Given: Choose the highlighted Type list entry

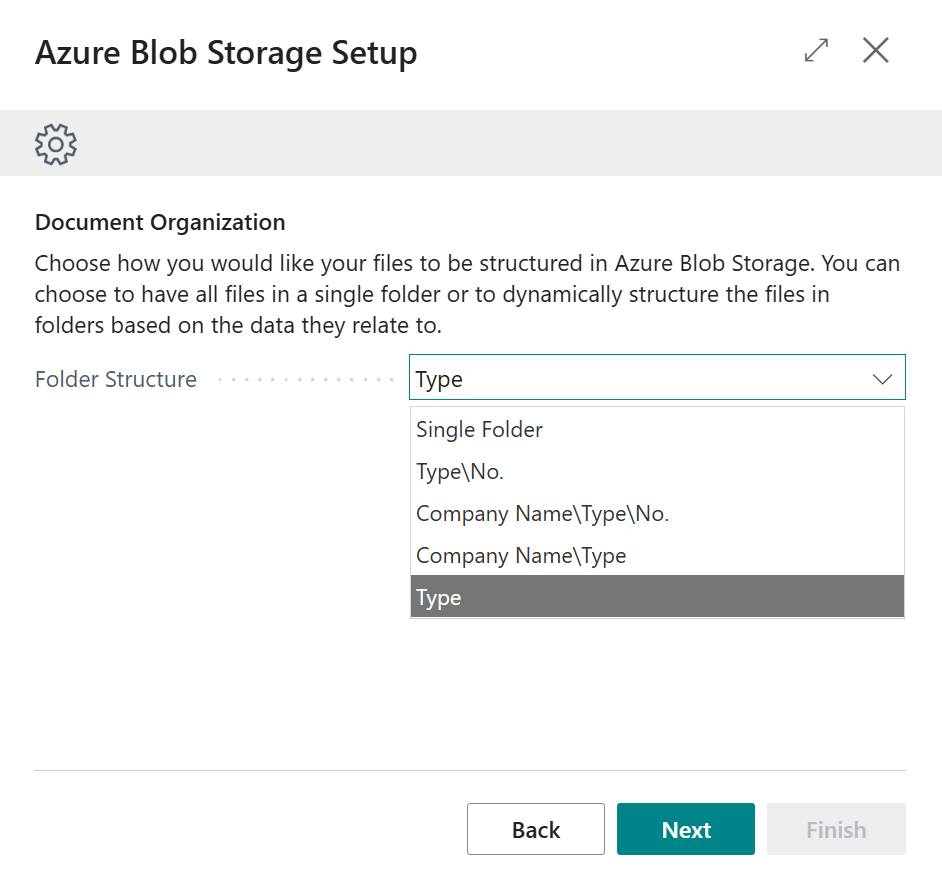Looking at the screenshot, I should 657,598.
